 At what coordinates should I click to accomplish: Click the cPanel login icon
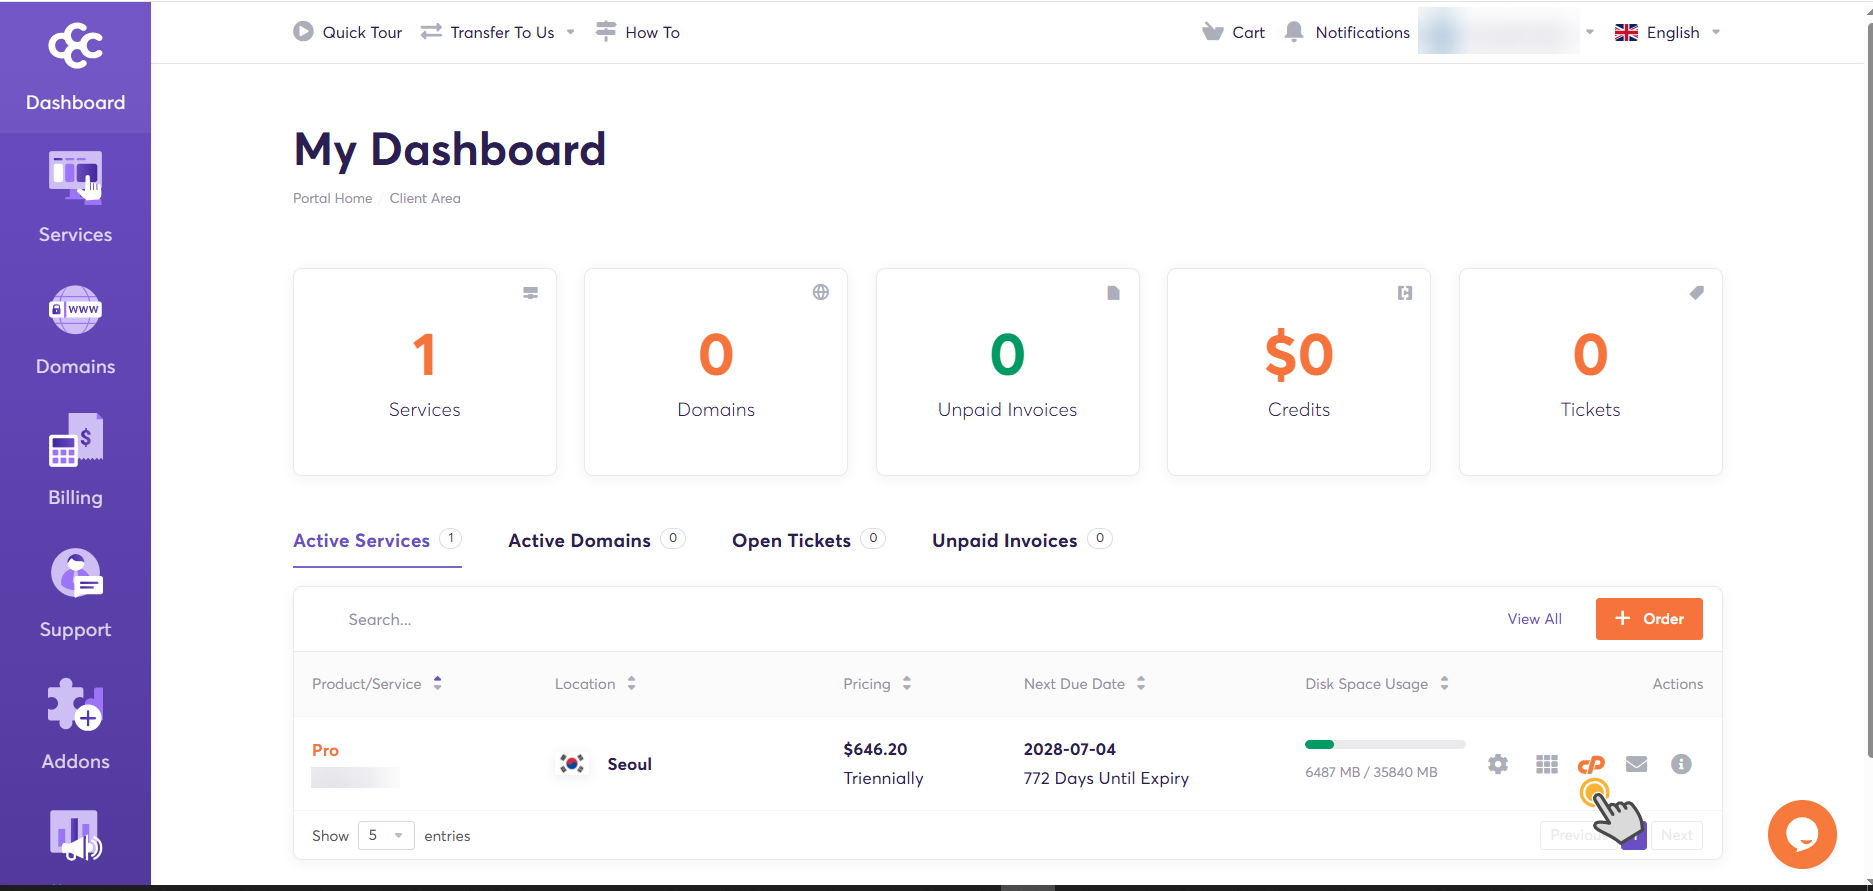(x=1591, y=765)
